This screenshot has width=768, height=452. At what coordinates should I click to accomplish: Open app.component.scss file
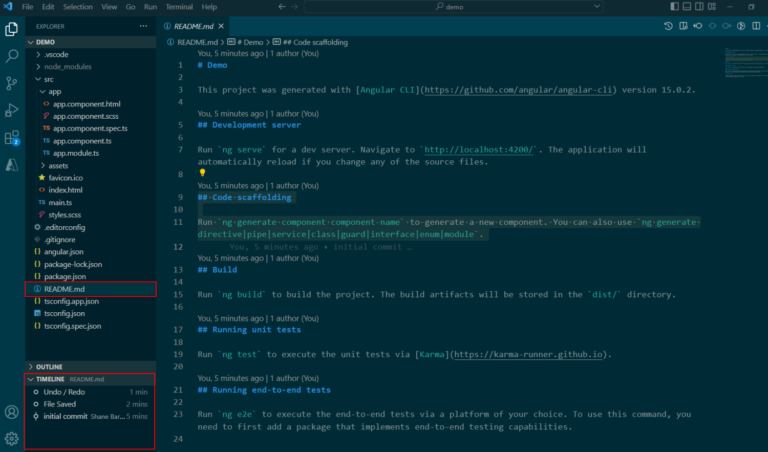tap(85, 117)
